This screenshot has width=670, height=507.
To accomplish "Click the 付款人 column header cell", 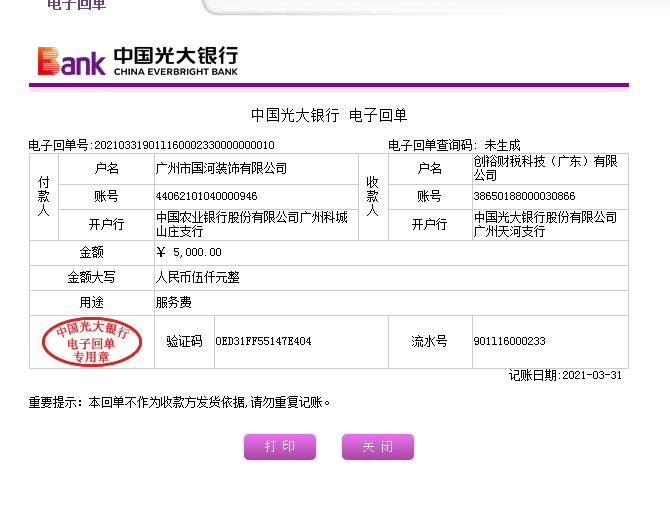I will tap(44, 196).
